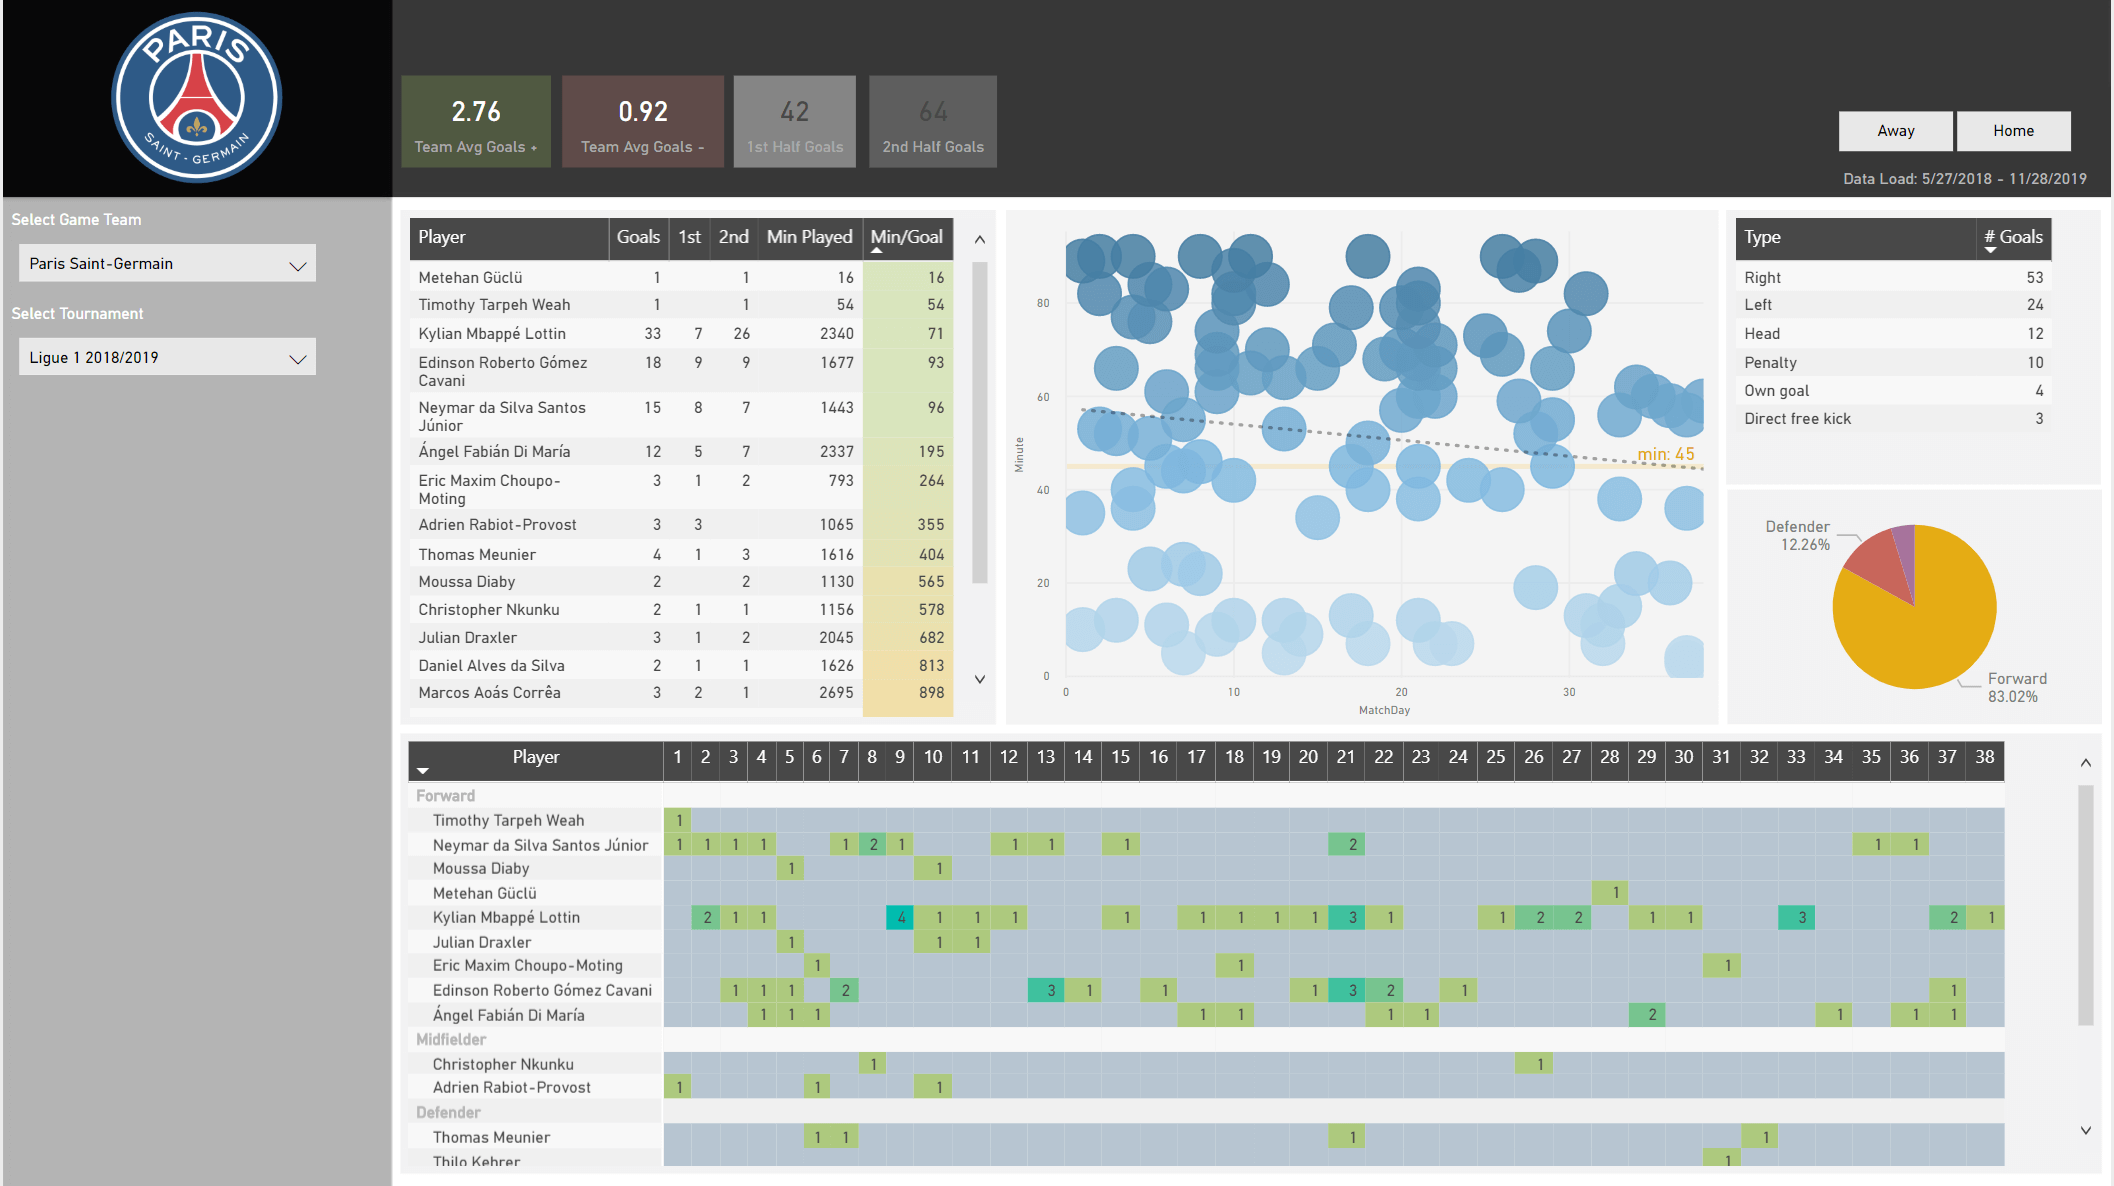The image size is (2114, 1186).
Task: Click the sort indicator arrow under # Goals header
Action: pos(1991,250)
